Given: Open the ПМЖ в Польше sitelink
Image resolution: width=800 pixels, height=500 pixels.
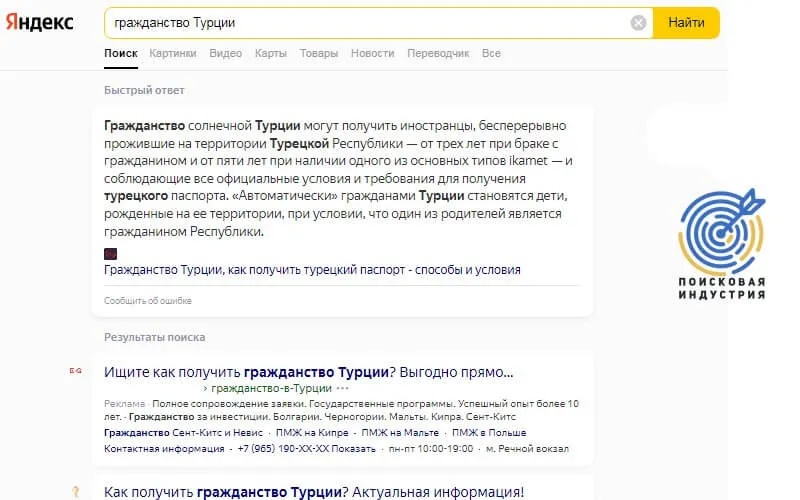Looking at the screenshot, I should [x=489, y=433].
